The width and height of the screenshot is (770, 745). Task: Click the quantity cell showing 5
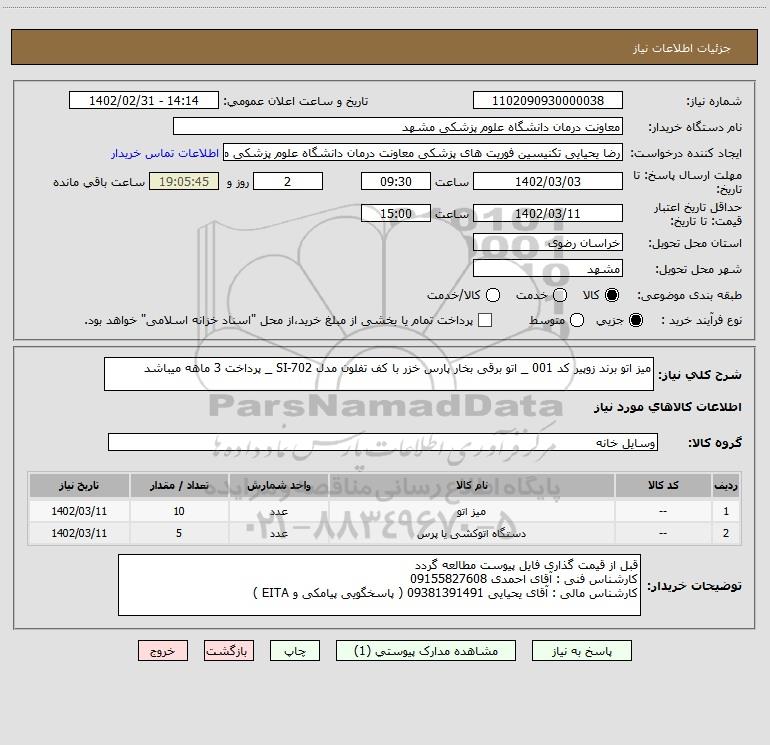[x=179, y=533]
